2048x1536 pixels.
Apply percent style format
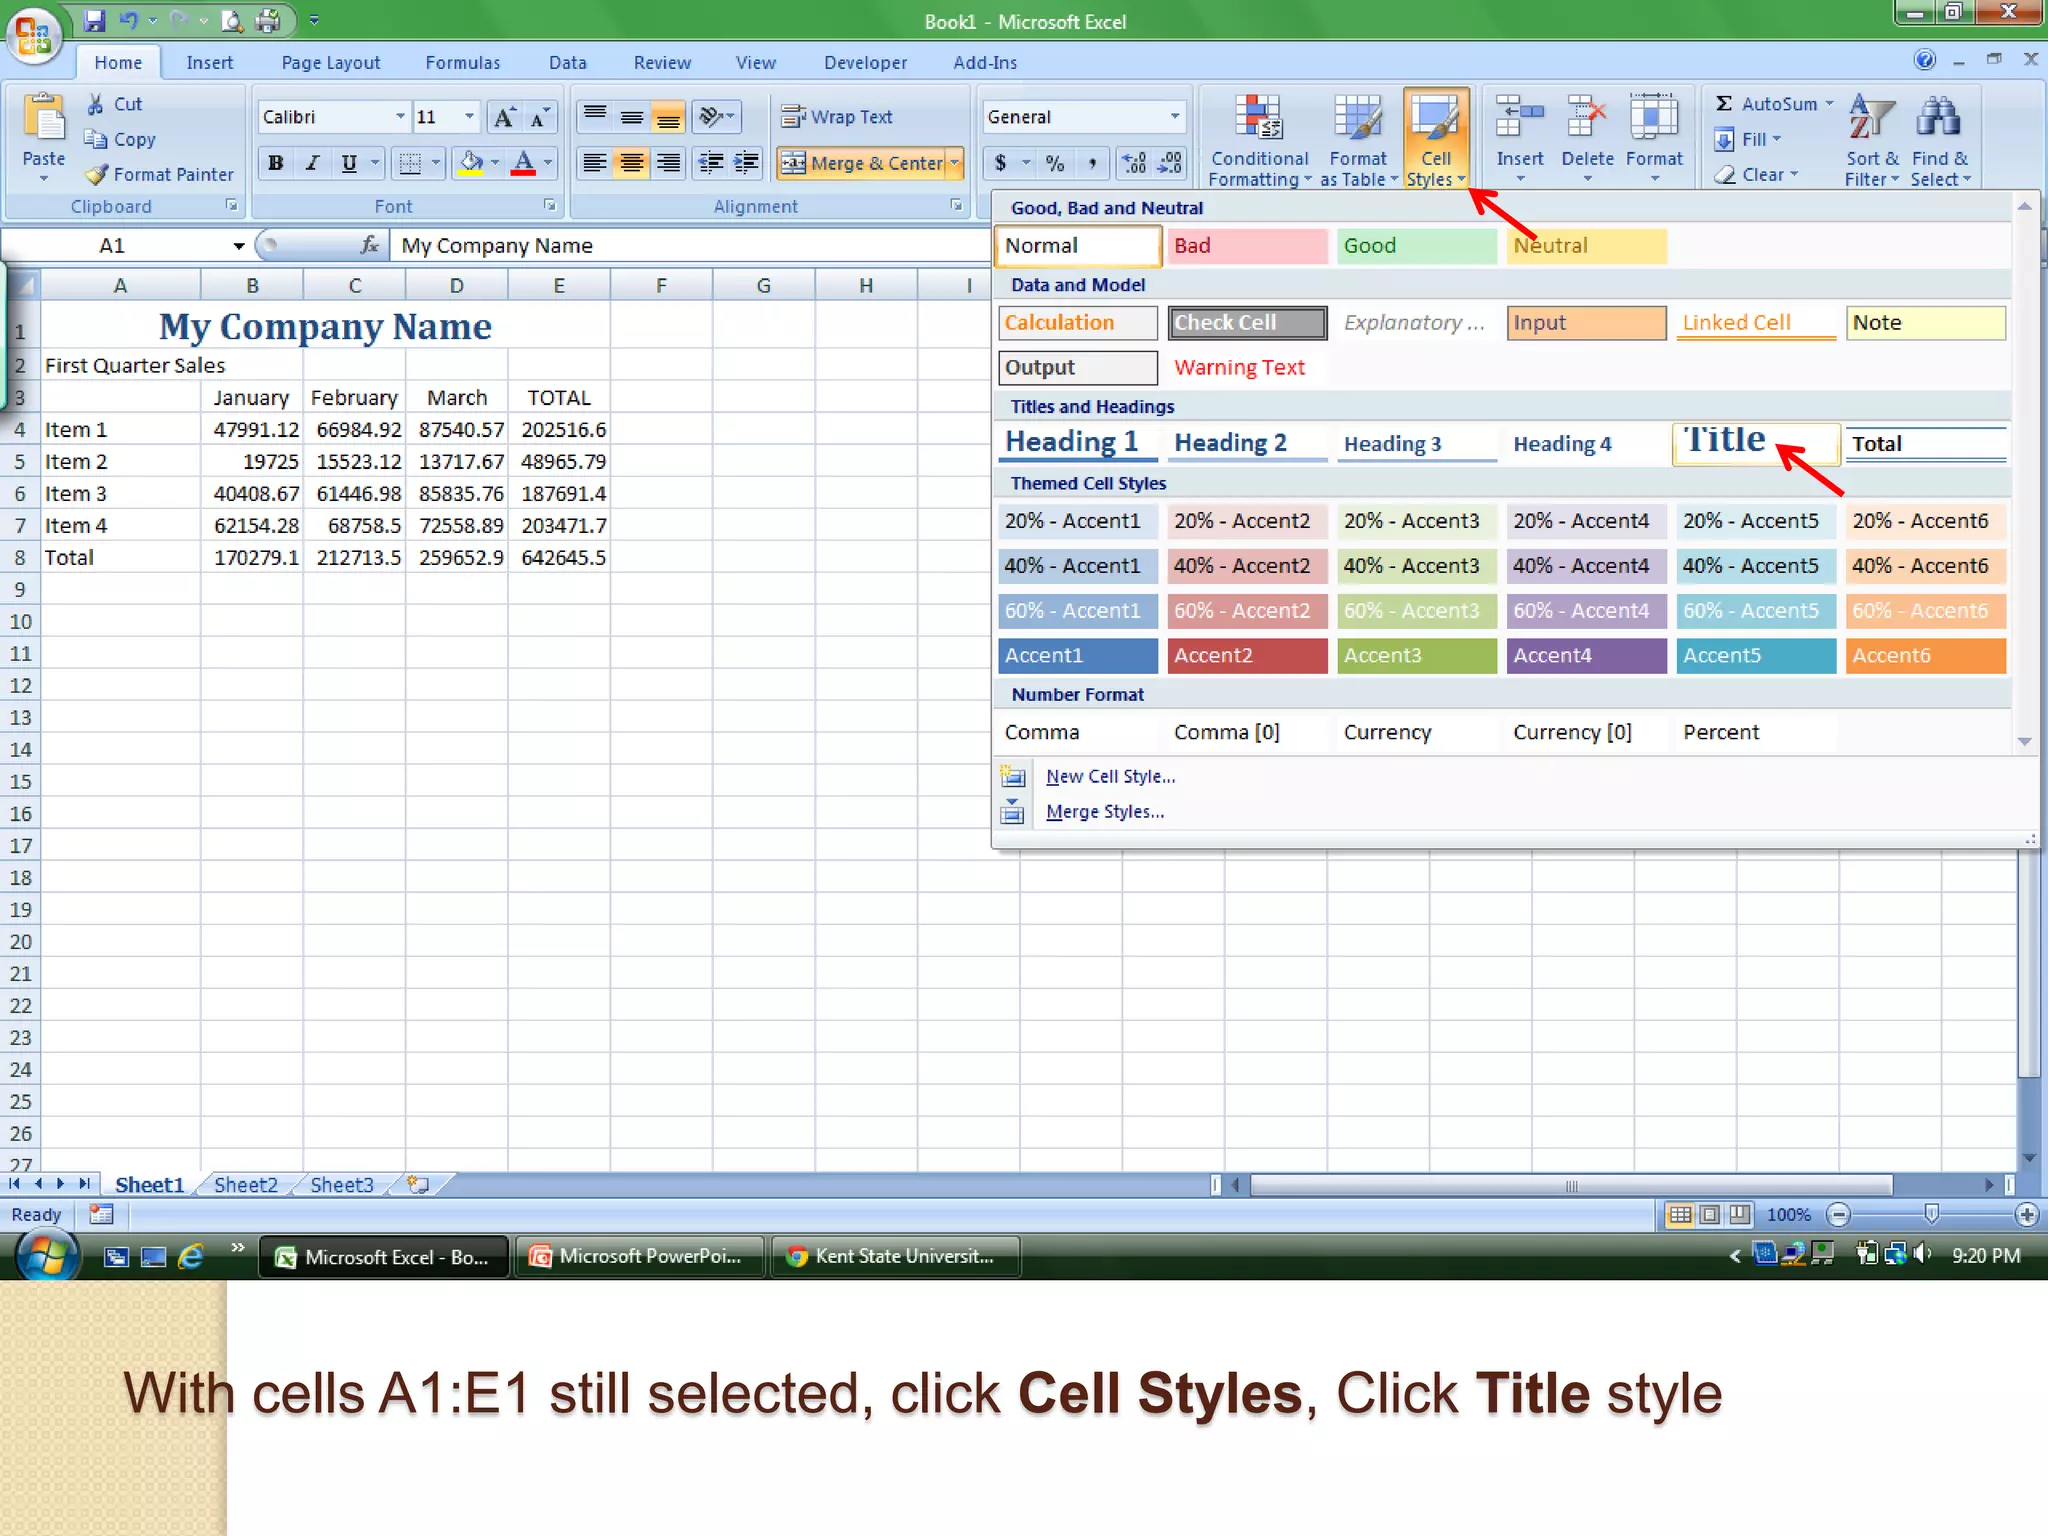tap(1055, 163)
